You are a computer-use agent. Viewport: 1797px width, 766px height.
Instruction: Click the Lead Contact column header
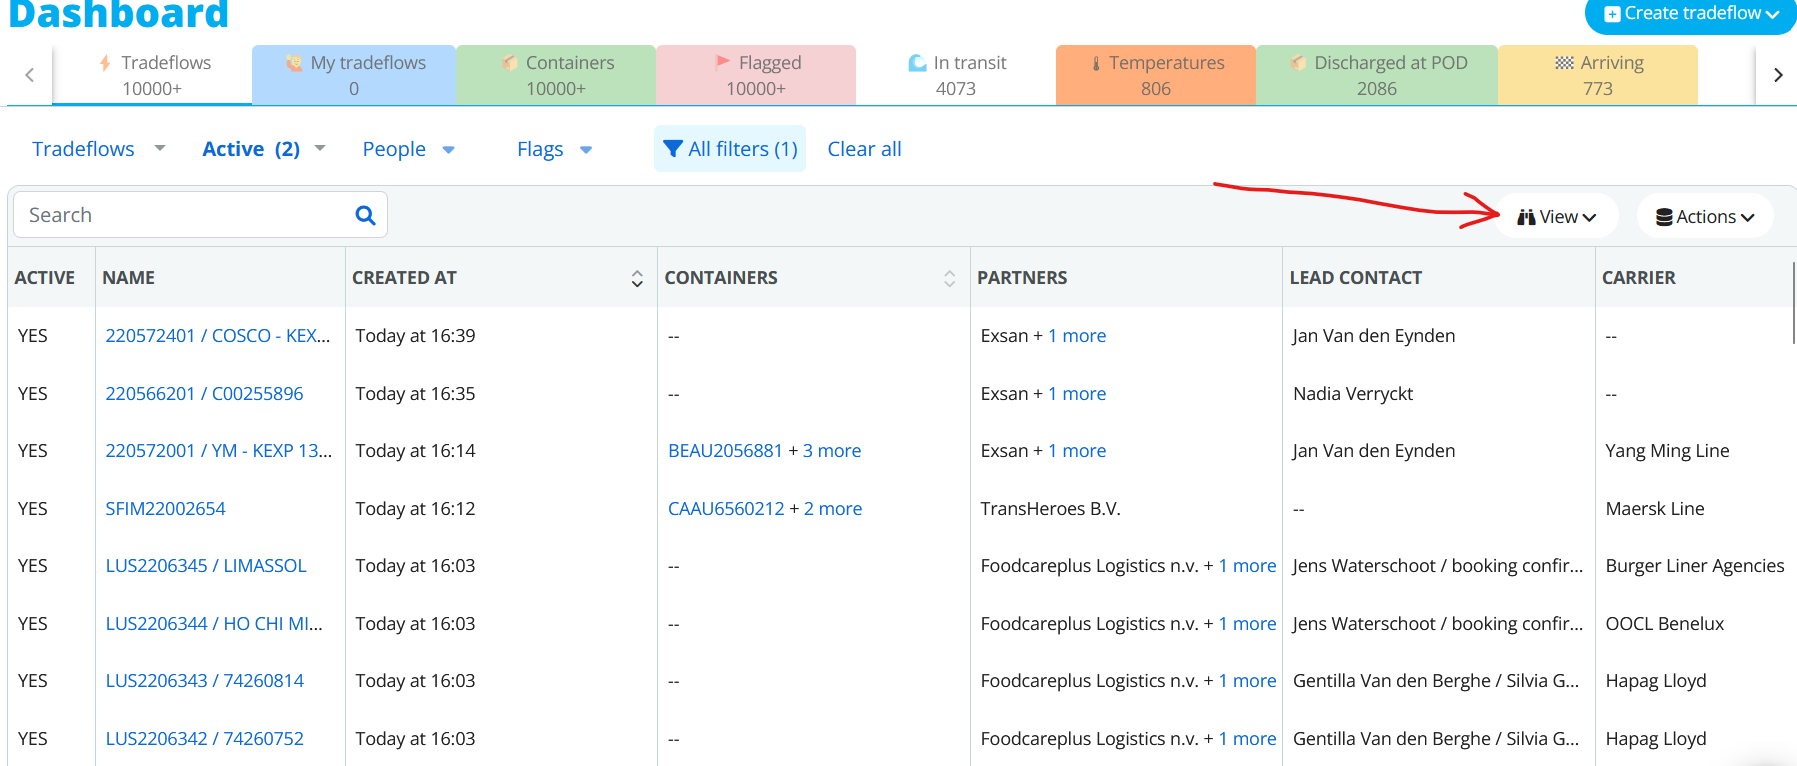1355,278
